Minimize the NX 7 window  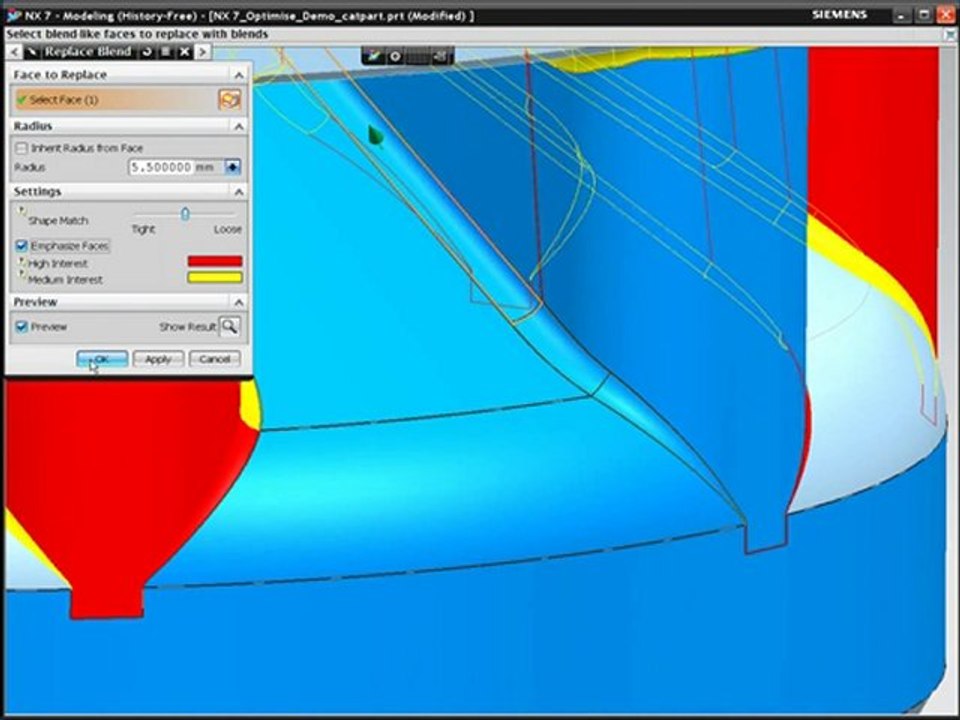tap(900, 15)
